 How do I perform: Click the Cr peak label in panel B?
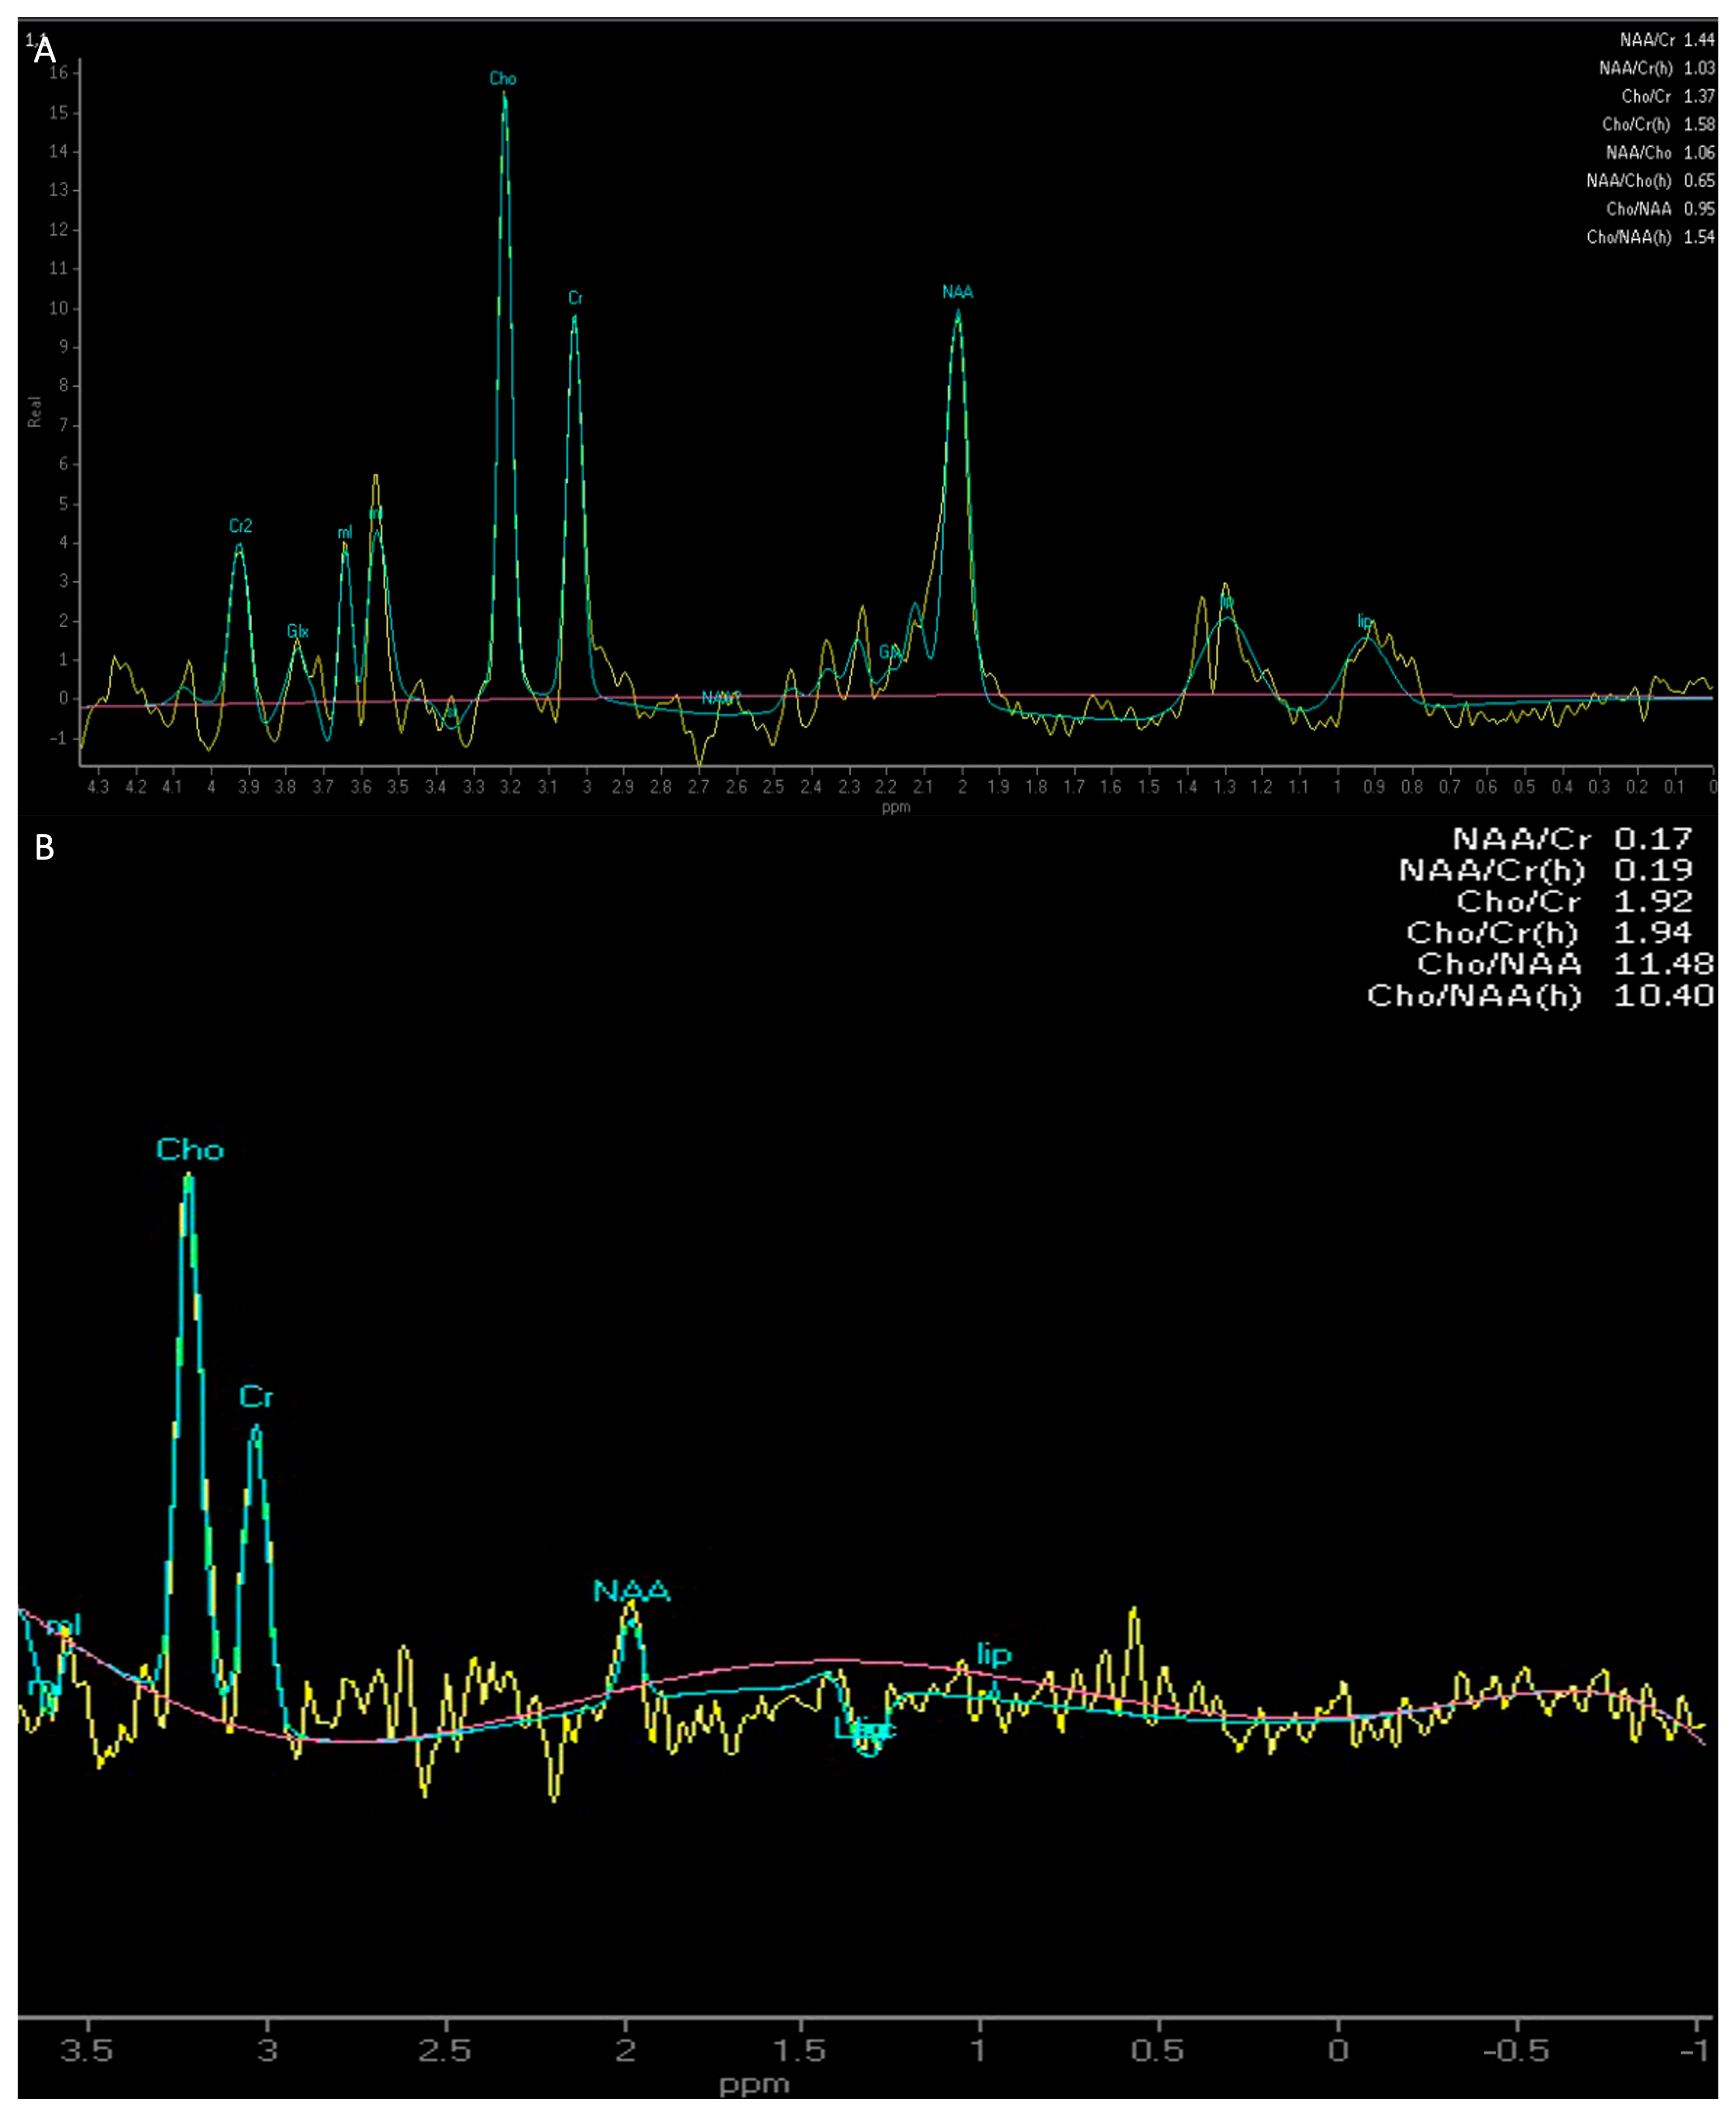click(256, 1397)
